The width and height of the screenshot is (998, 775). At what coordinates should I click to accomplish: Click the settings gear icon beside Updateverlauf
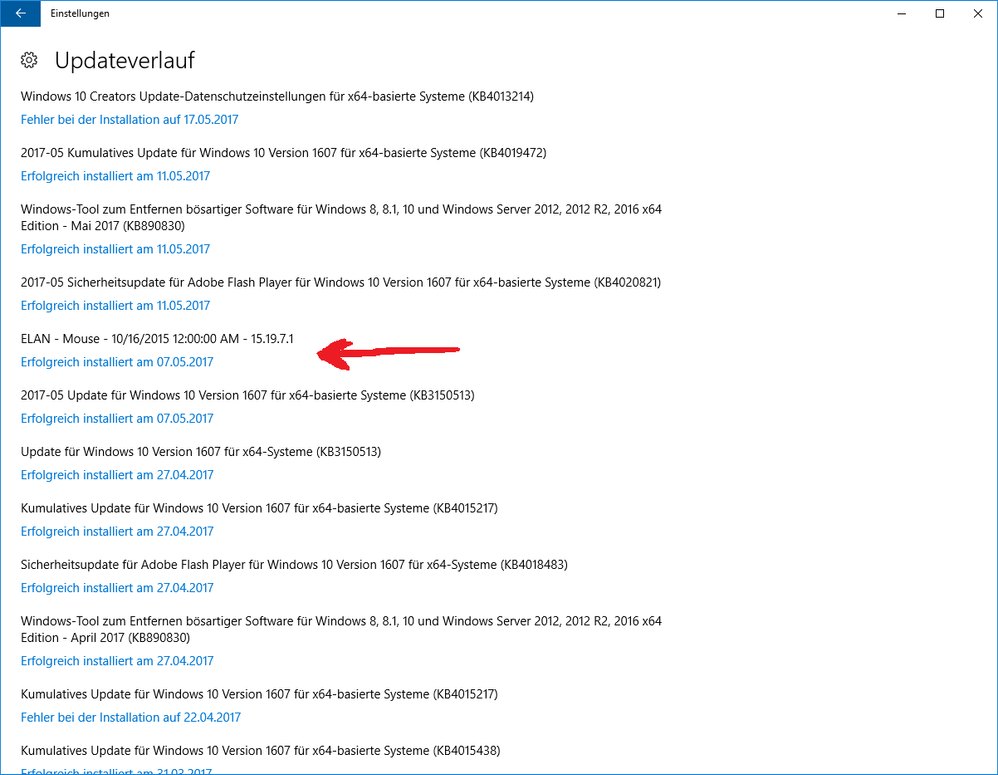[x=29, y=60]
